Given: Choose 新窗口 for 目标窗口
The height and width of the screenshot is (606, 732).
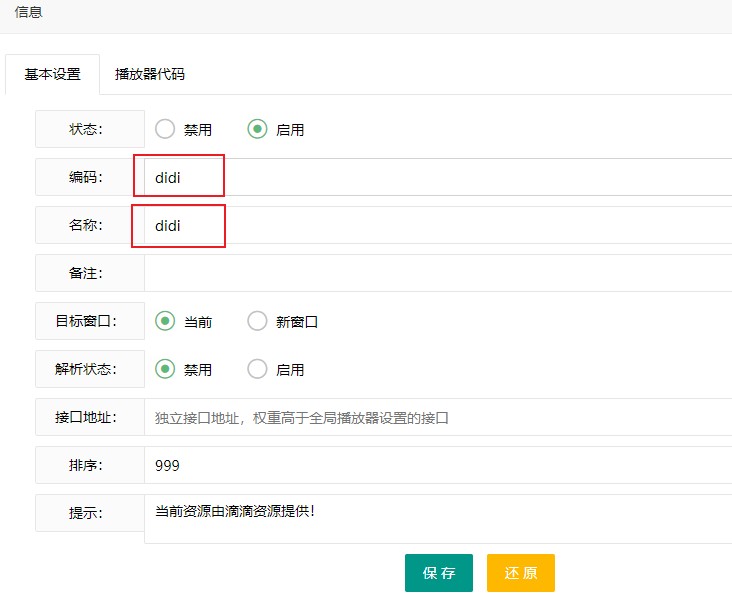Looking at the screenshot, I should click(x=258, y=321).
